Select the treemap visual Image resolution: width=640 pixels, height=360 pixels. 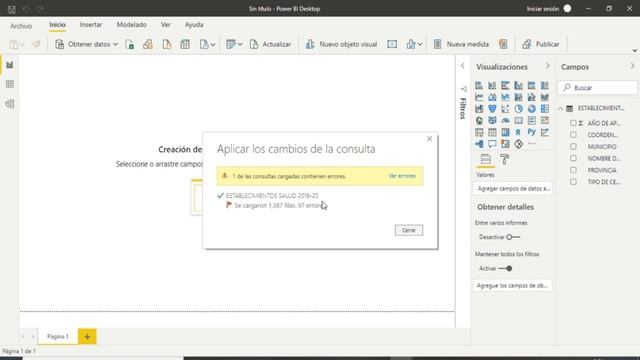[x=544, y=109]
